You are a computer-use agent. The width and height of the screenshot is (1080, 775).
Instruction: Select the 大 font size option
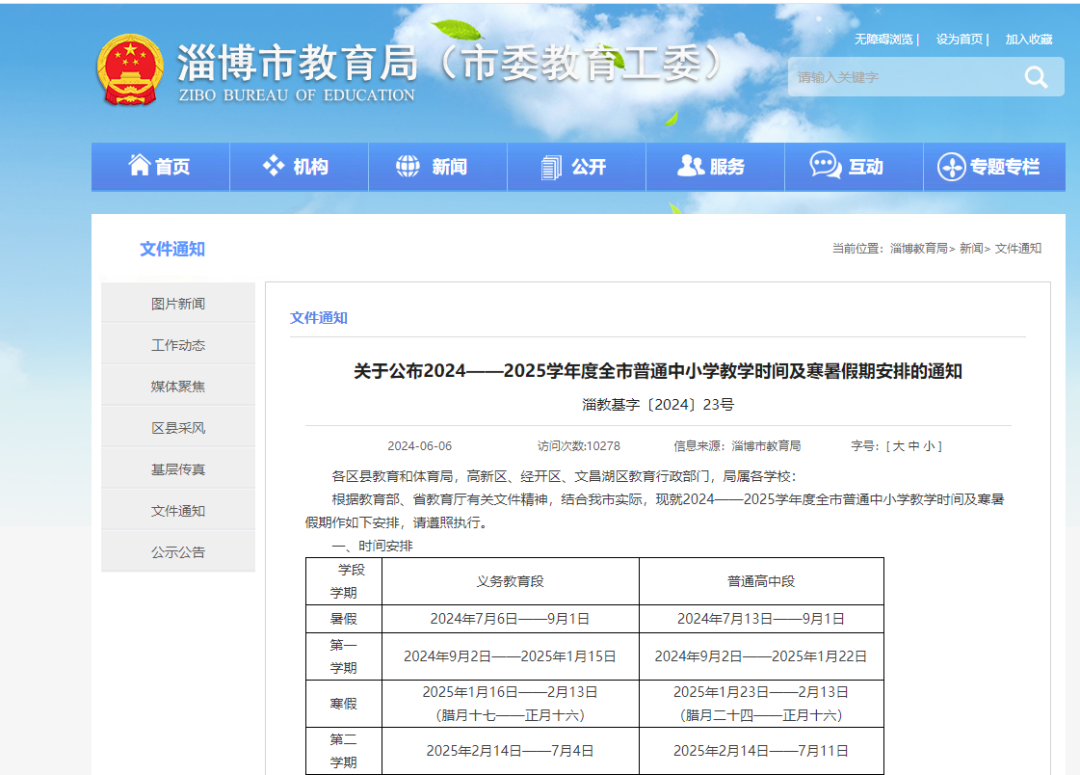899,445
